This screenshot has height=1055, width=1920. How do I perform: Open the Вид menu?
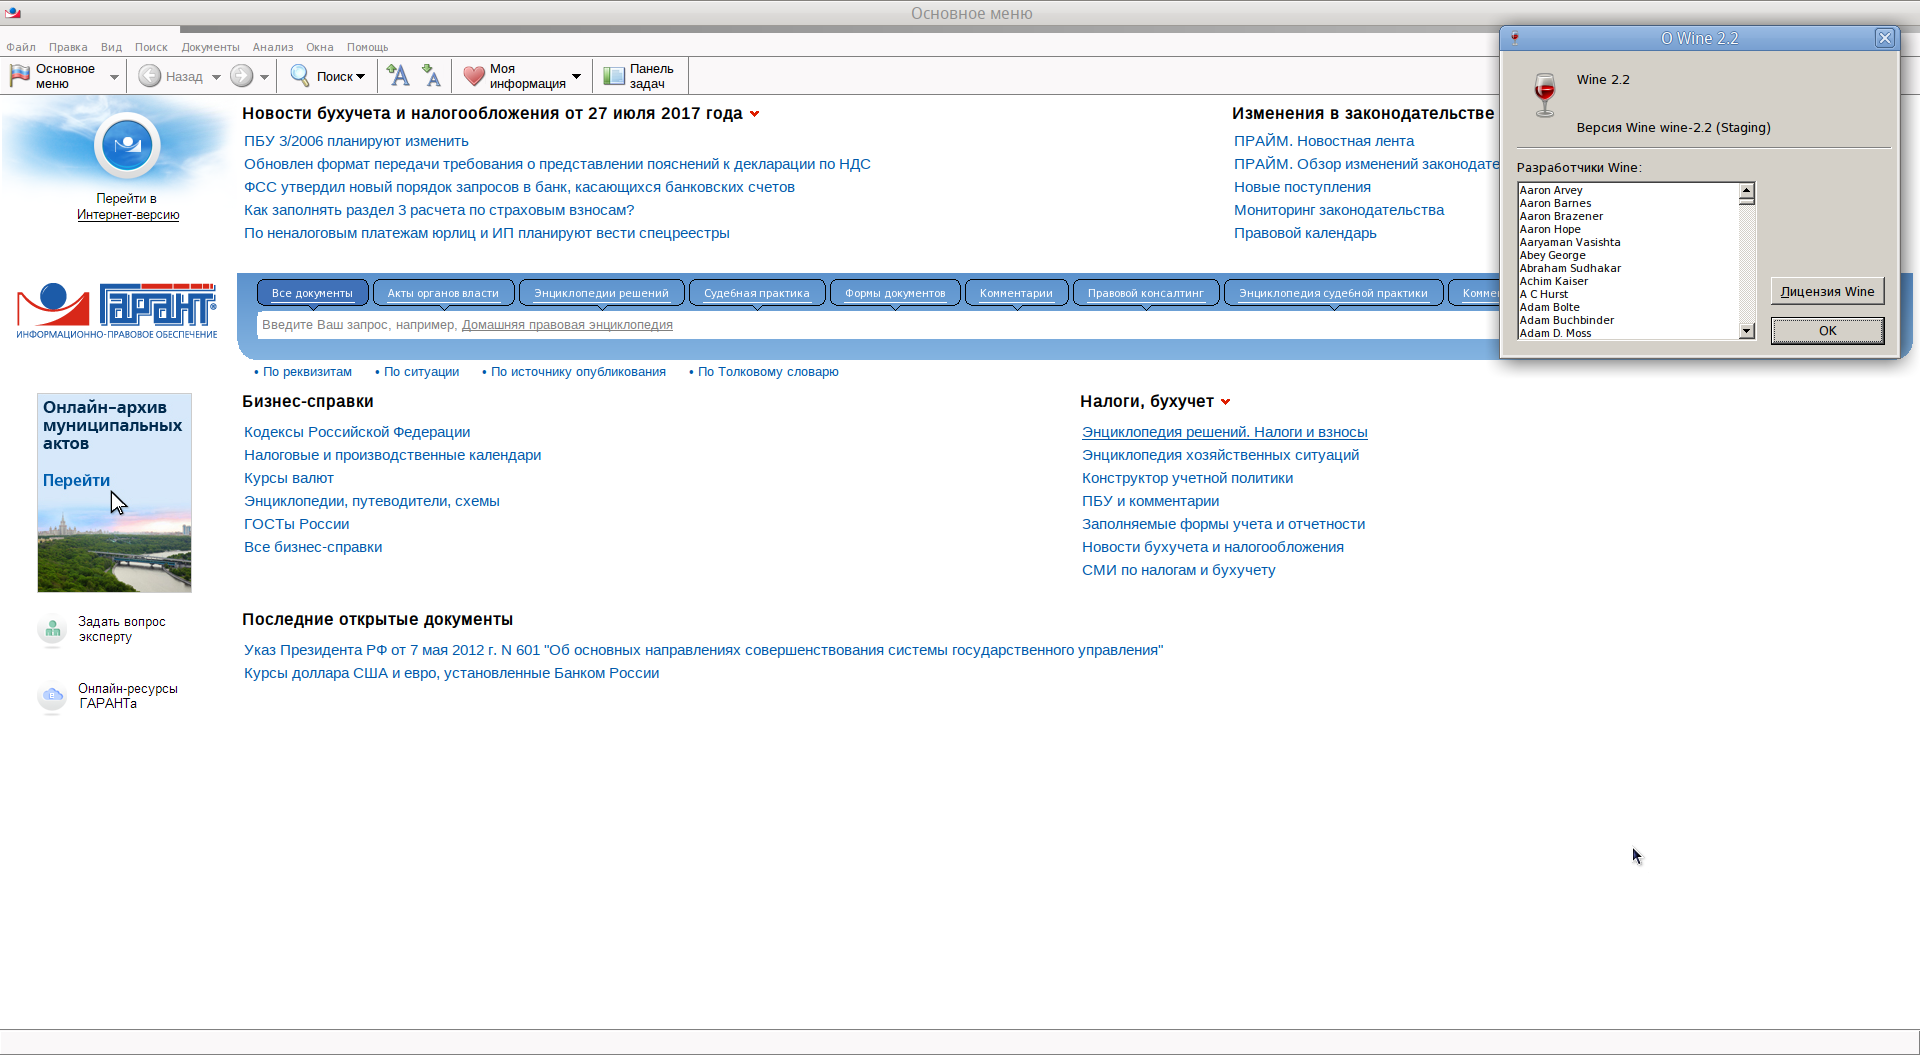(111, 47)
